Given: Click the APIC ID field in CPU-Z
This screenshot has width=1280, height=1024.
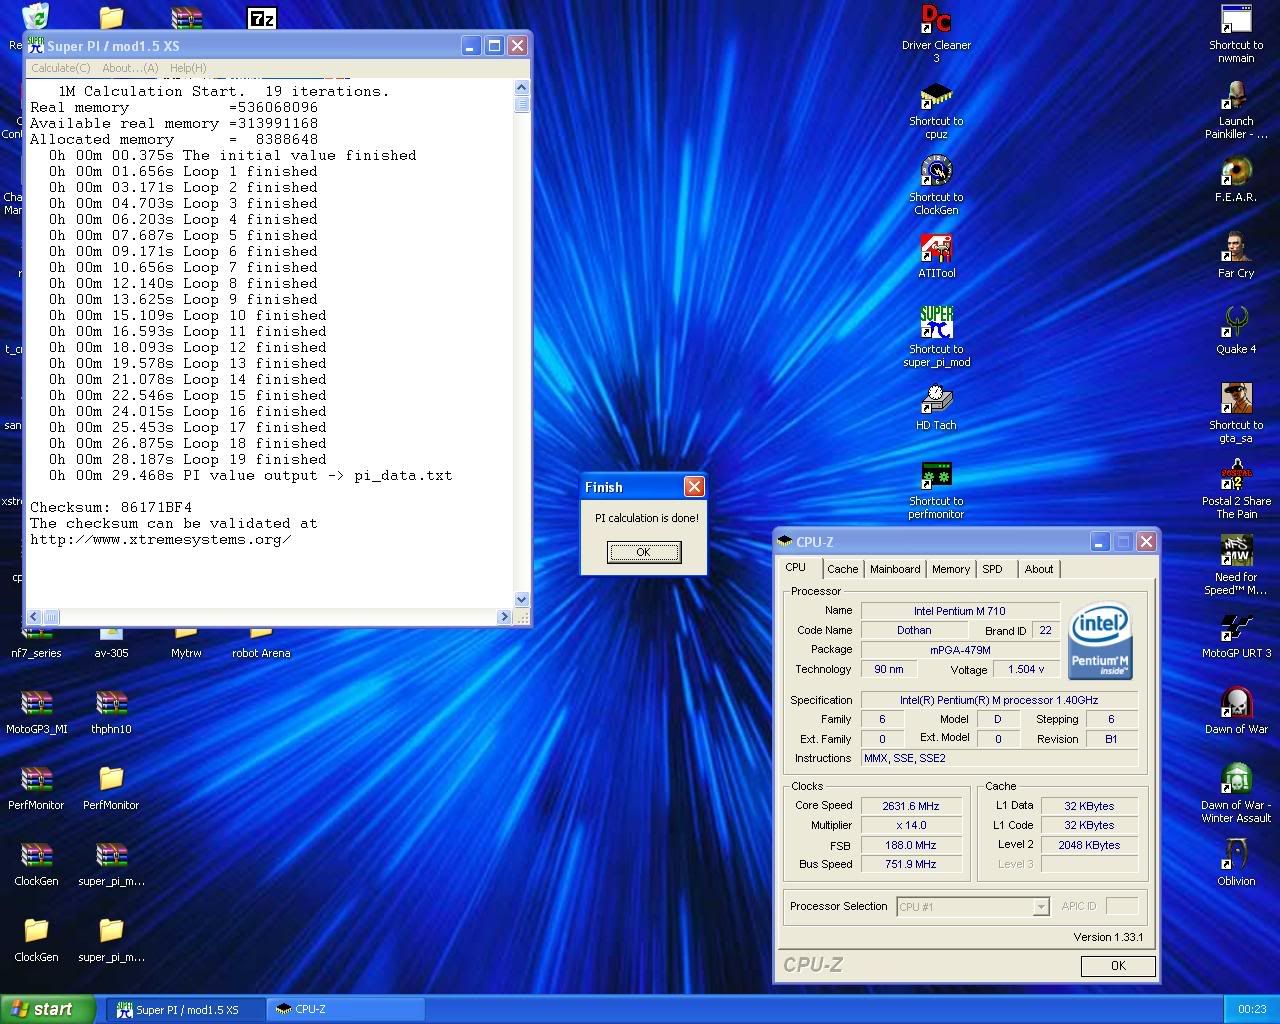Looking at the screenshot, I should pos(1122,907).
